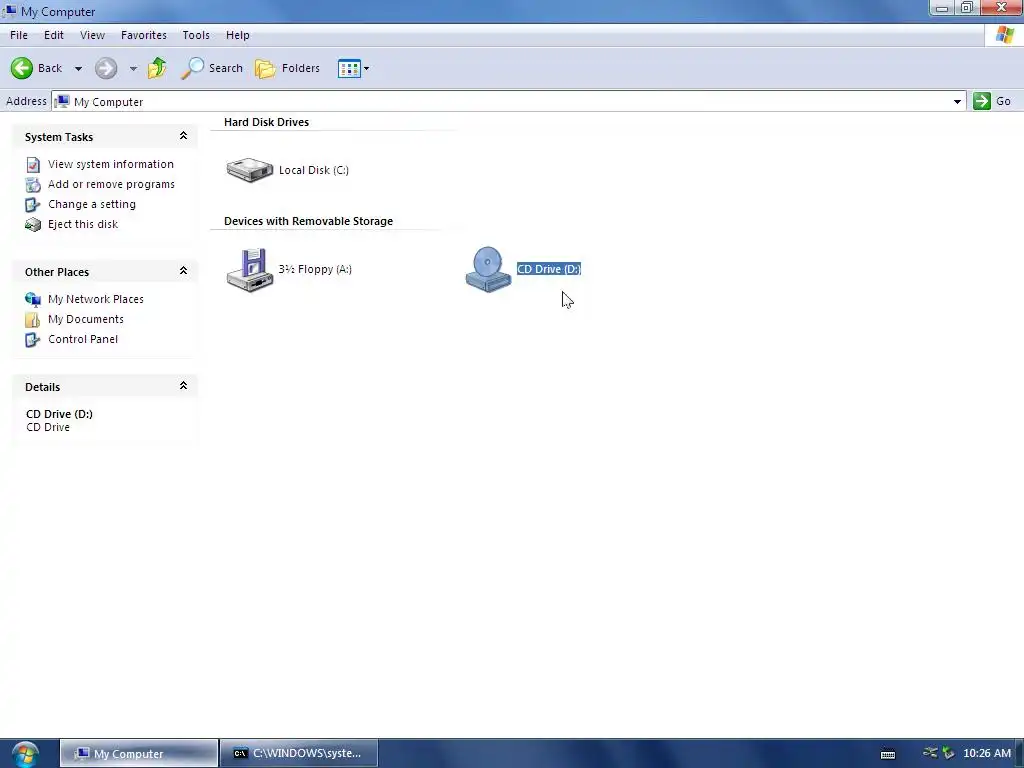Click the network connection tray icon
The height and width of the screenshot is (768, 1024).
coord(930,753)
